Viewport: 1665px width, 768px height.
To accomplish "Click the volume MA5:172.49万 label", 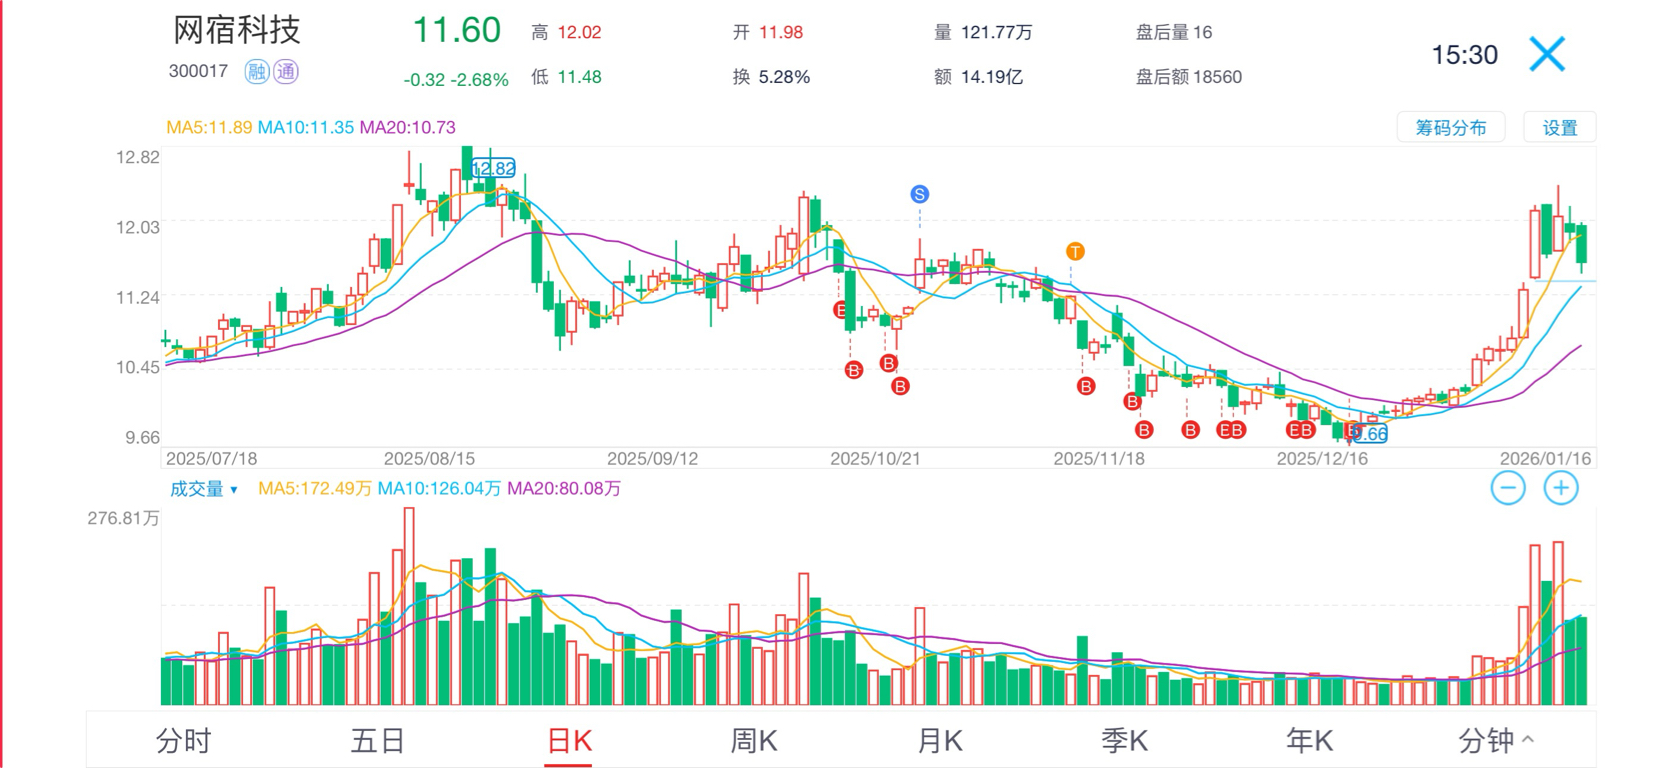I will [315, 489].
